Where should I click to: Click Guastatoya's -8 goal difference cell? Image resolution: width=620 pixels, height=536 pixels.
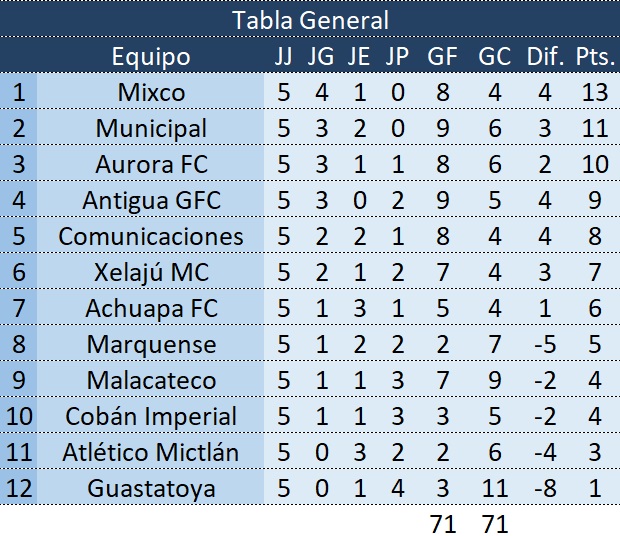point(547,488)
